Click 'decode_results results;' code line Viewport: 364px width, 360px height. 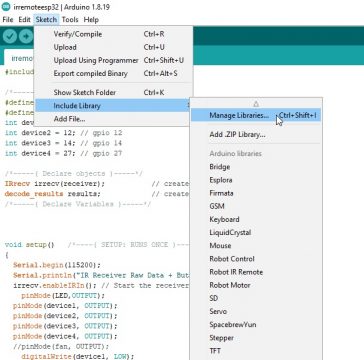tap(52, 194)
